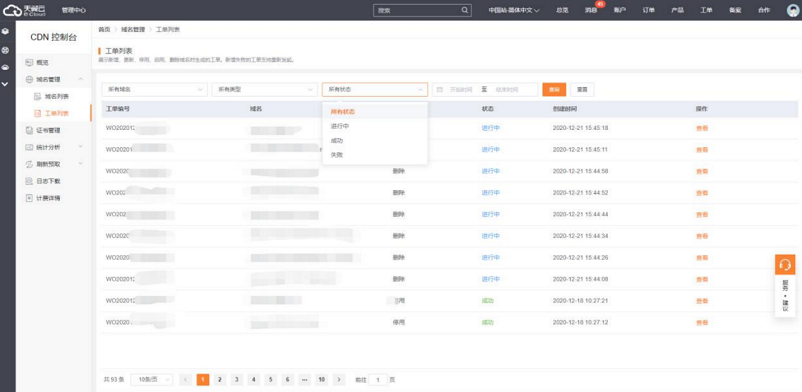Viewport: 802px width, 392px height.
Task: Click the 域名列表 list icon
Action: pos(37,96)
